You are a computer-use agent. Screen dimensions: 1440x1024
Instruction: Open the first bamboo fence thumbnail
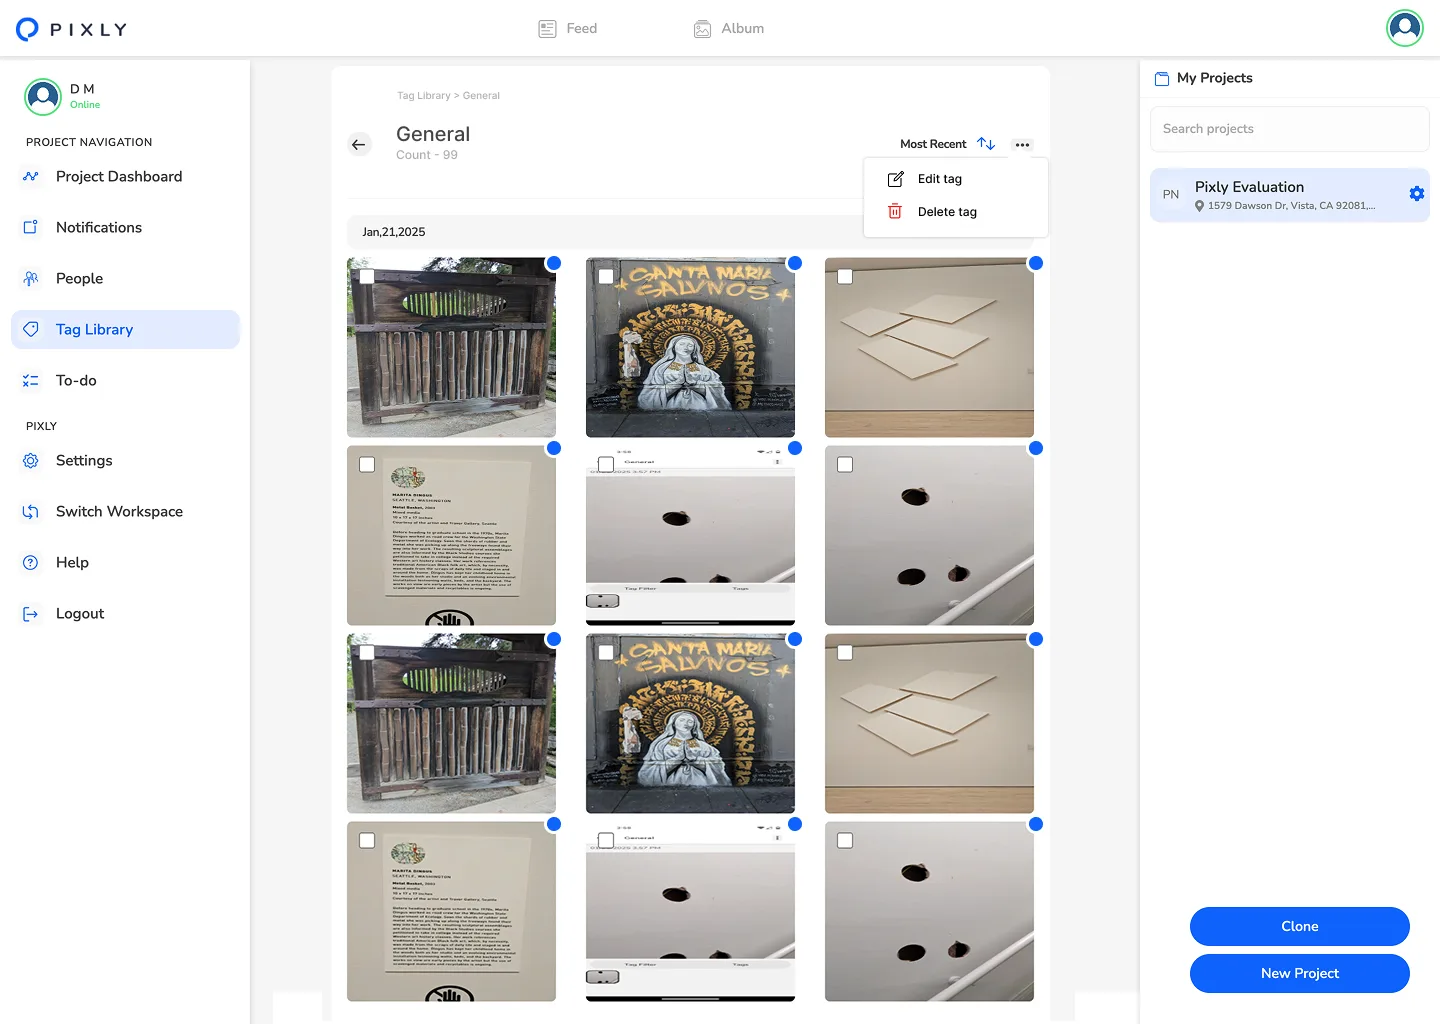coord(451,348)
